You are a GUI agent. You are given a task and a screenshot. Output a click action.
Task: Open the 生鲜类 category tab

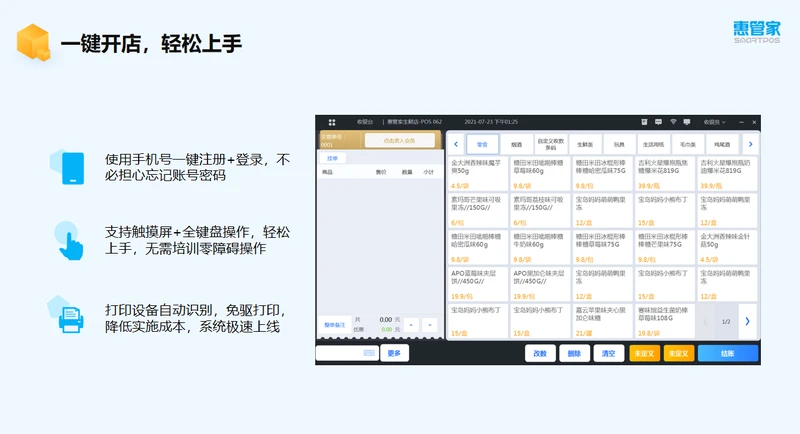pyautogui.click(x=584, y=144)
